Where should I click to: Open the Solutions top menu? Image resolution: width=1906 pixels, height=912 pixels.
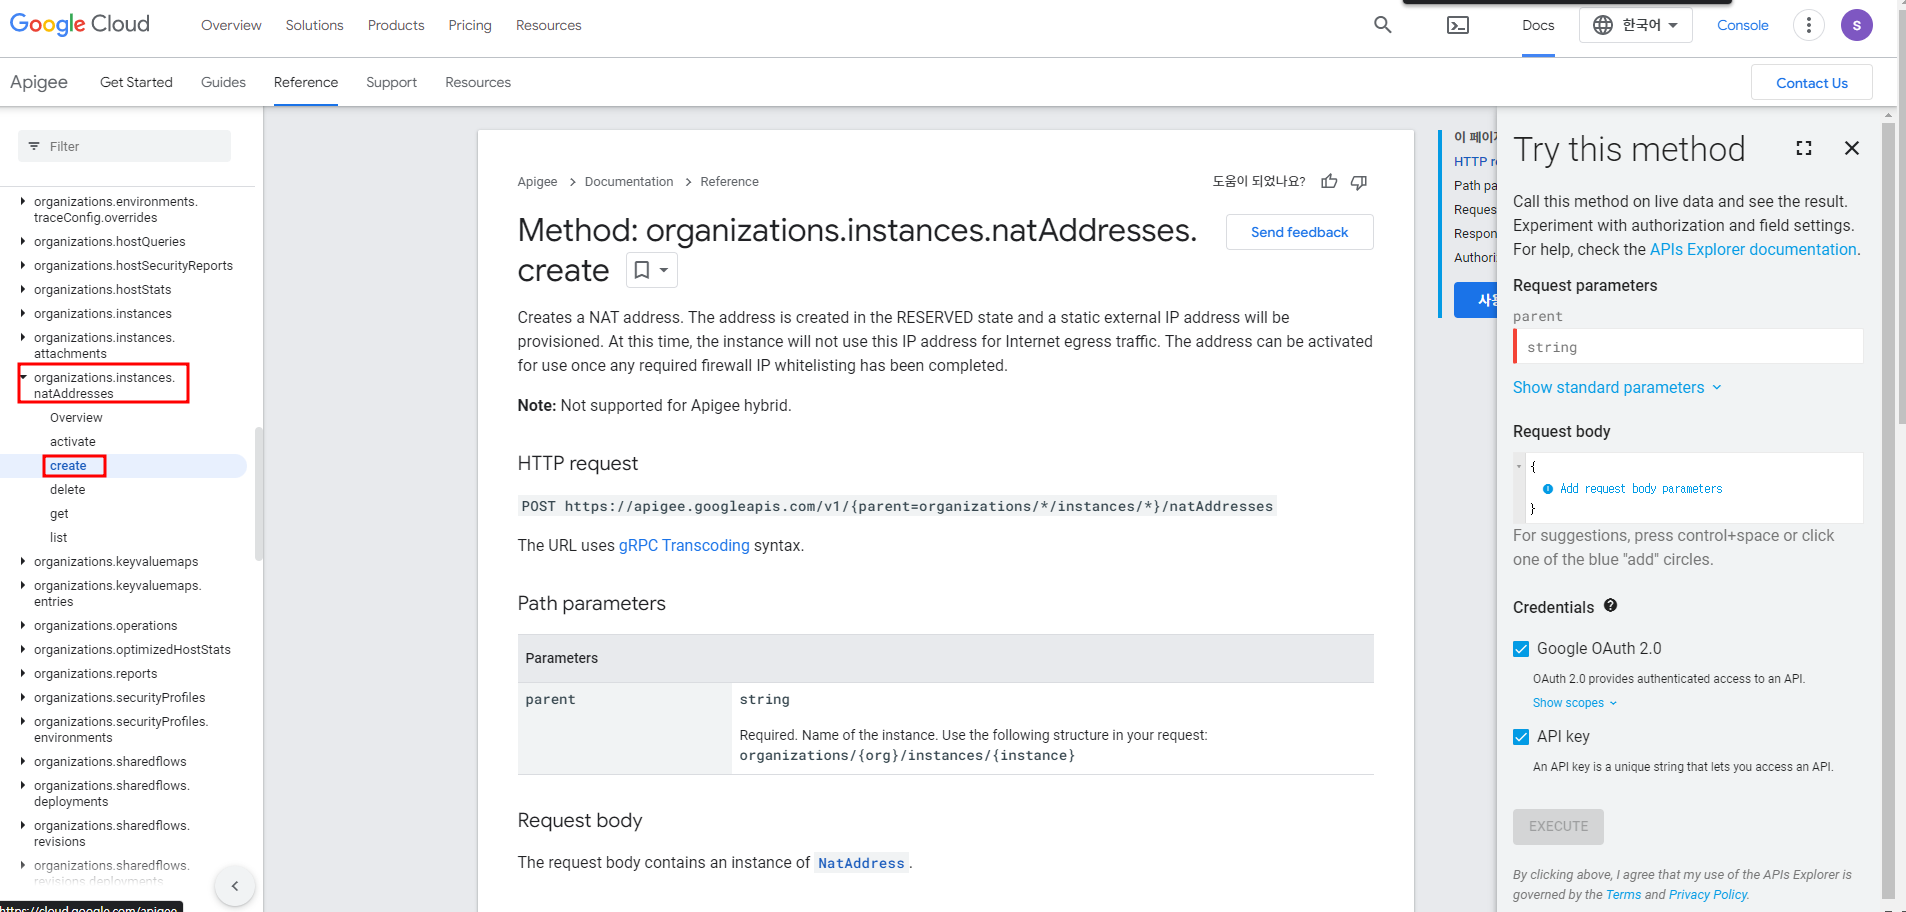(314, 25)
